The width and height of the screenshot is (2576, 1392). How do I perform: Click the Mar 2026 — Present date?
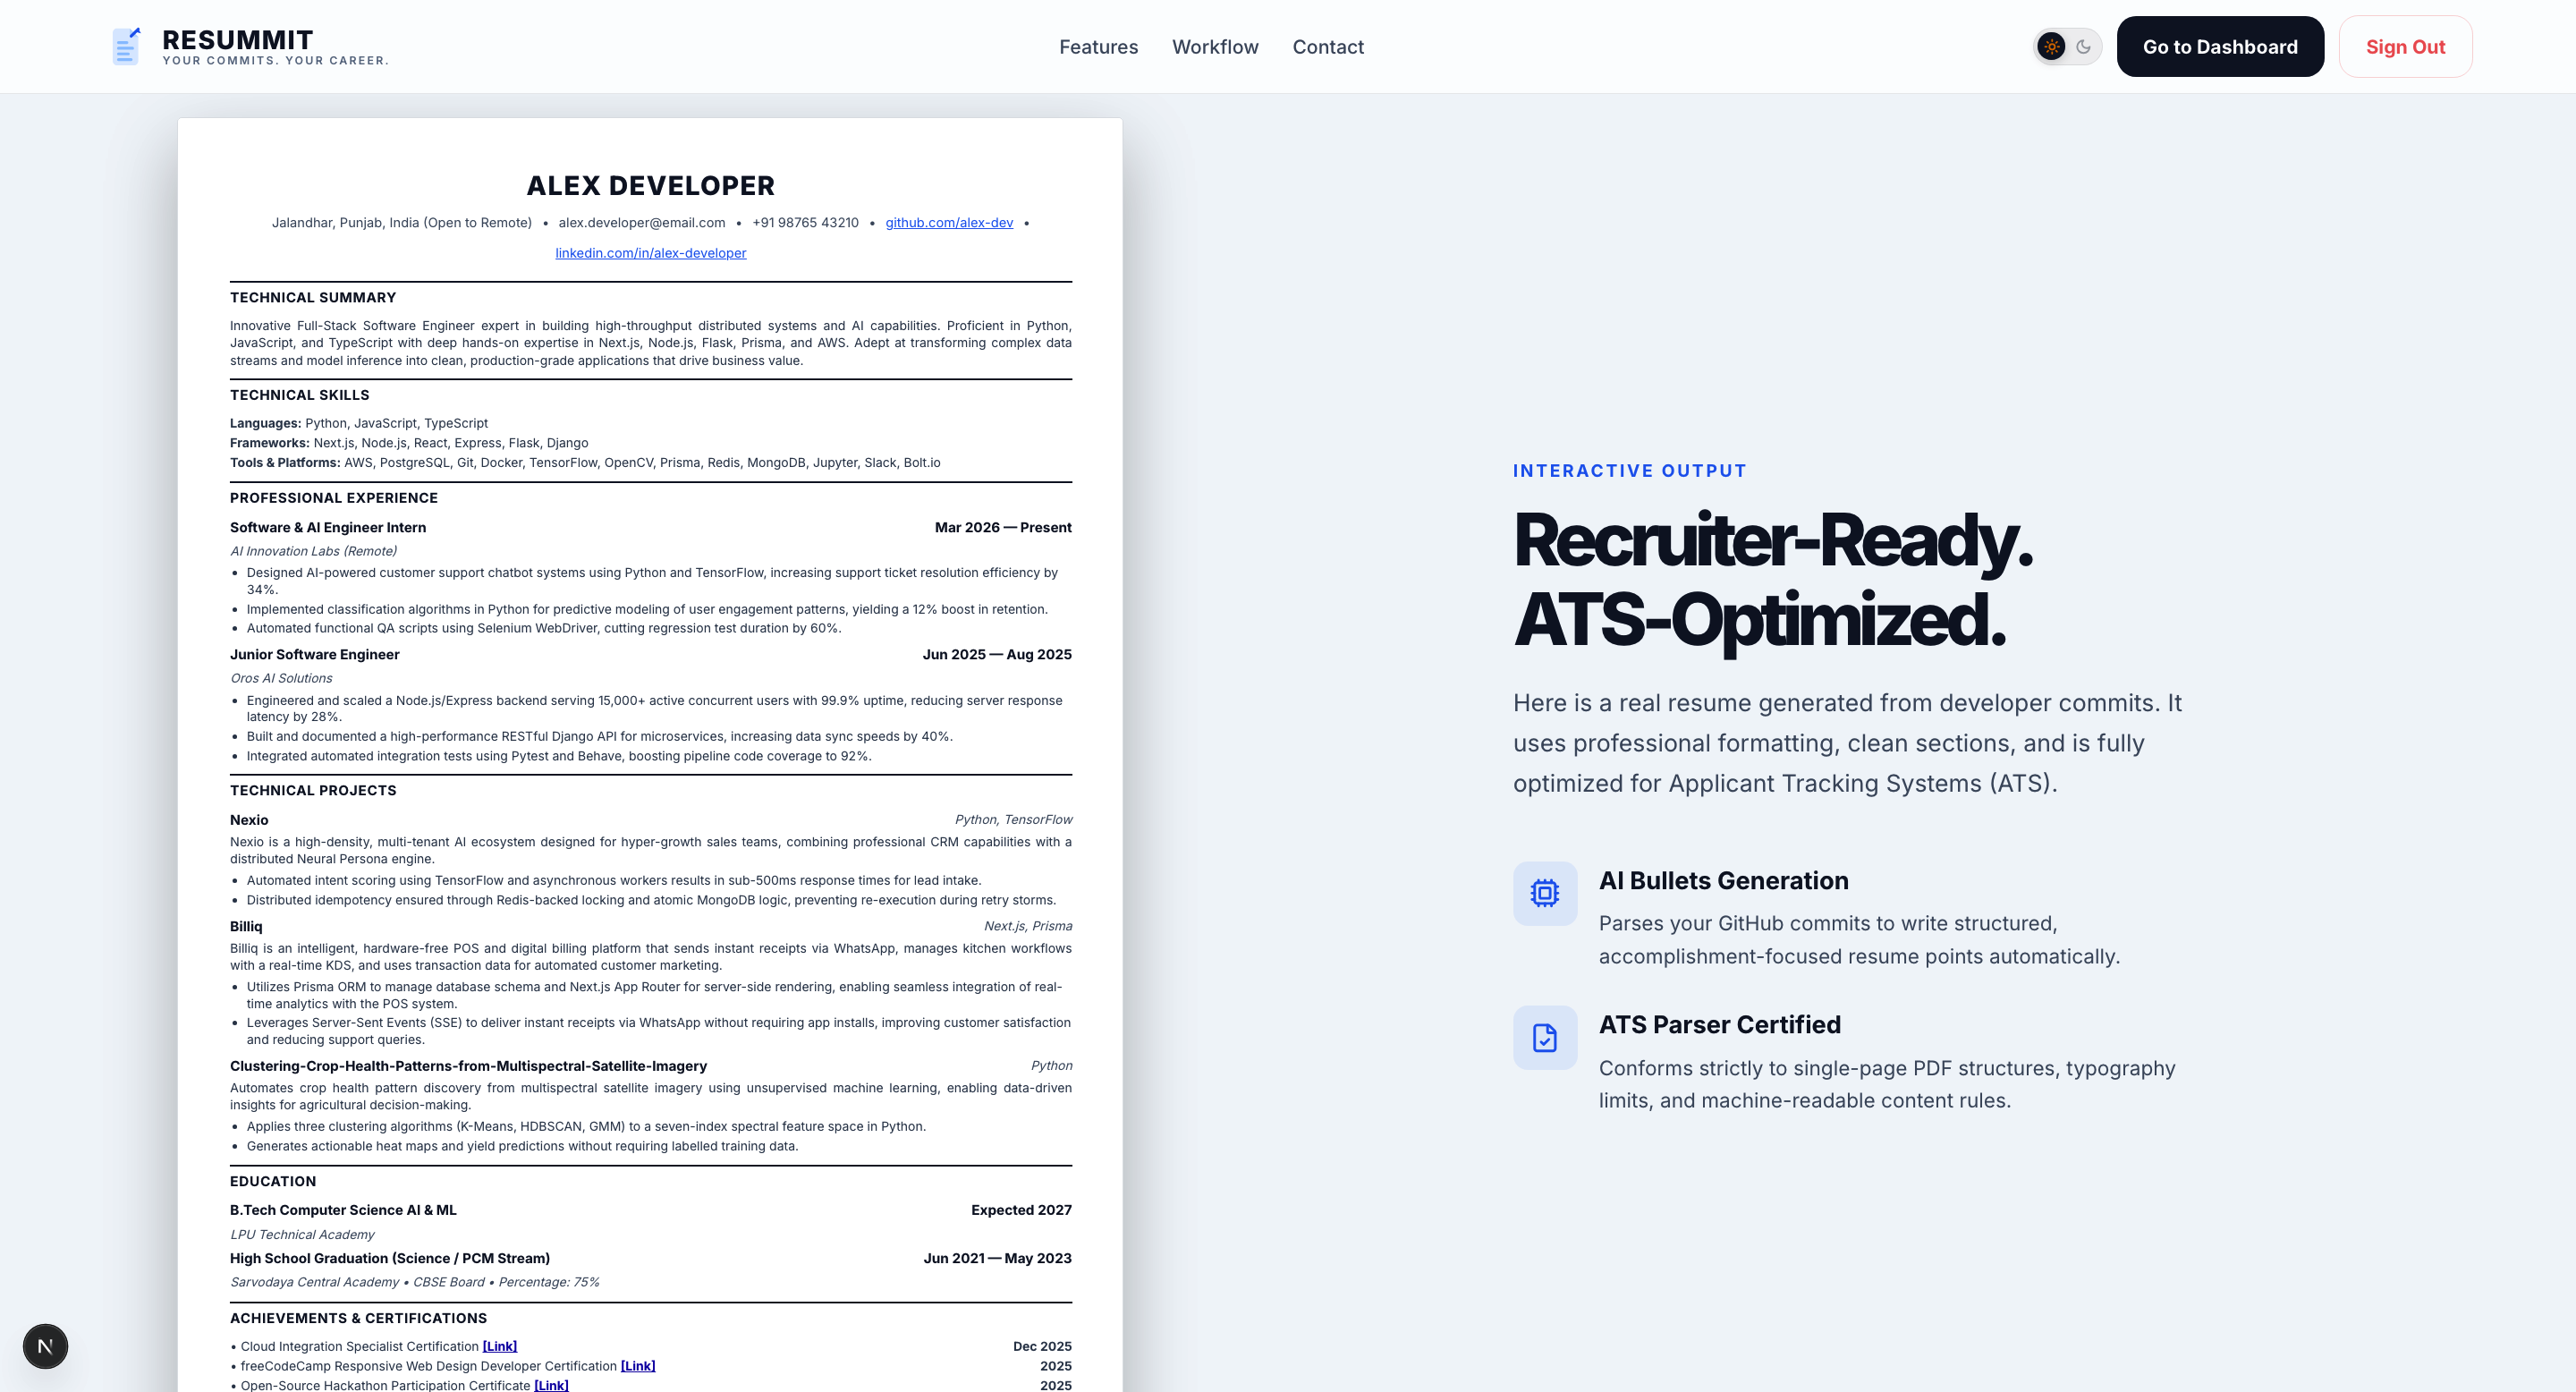tap(1003, 527)
